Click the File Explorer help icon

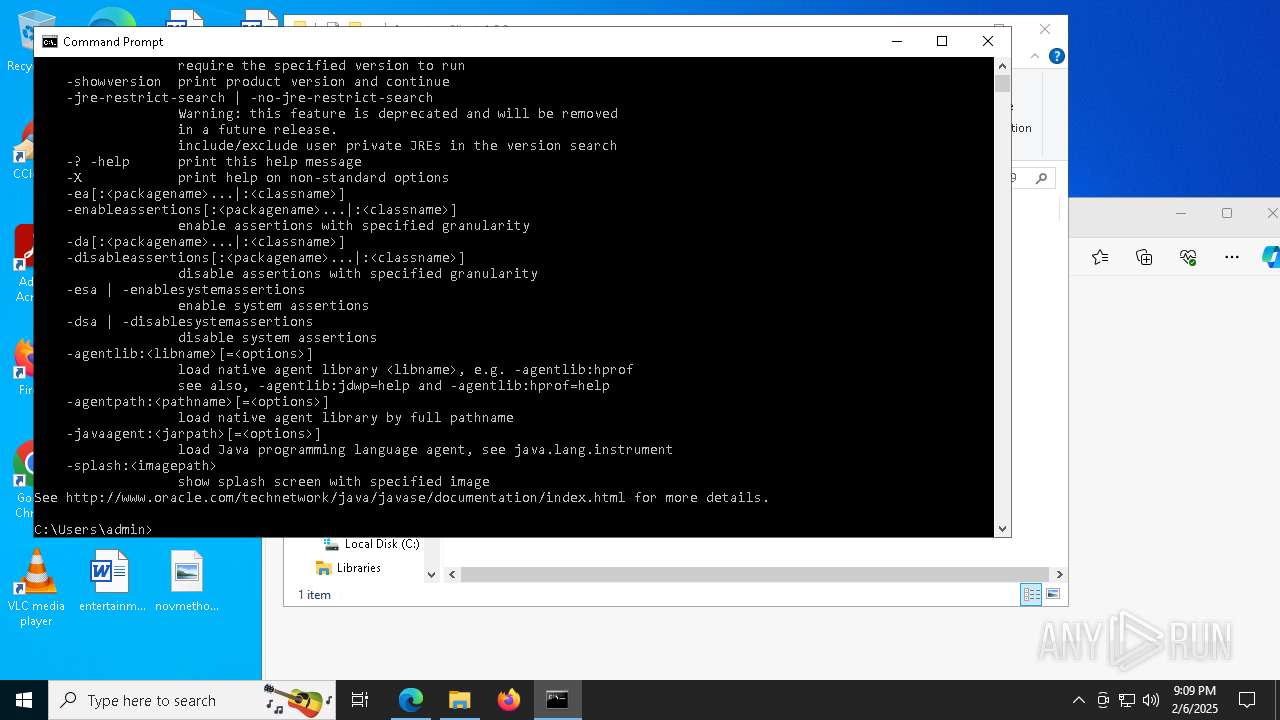tap(1056, 56)
